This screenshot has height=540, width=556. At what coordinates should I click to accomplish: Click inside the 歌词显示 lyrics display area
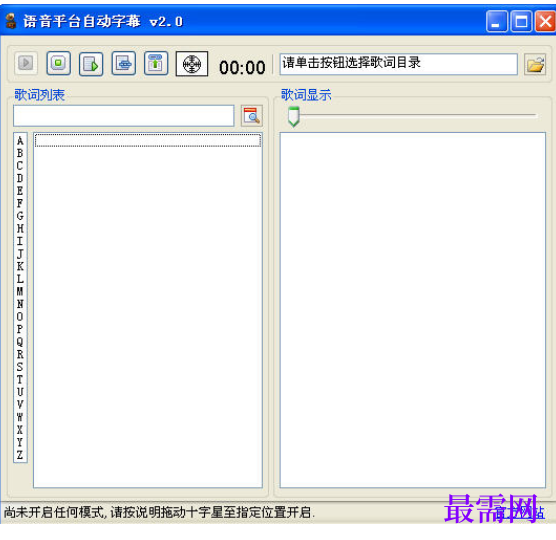click(x=412, y=310)
